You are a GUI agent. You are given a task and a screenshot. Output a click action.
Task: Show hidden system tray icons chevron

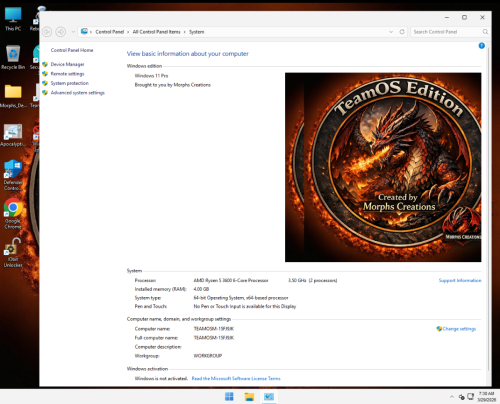pos(452,397)
